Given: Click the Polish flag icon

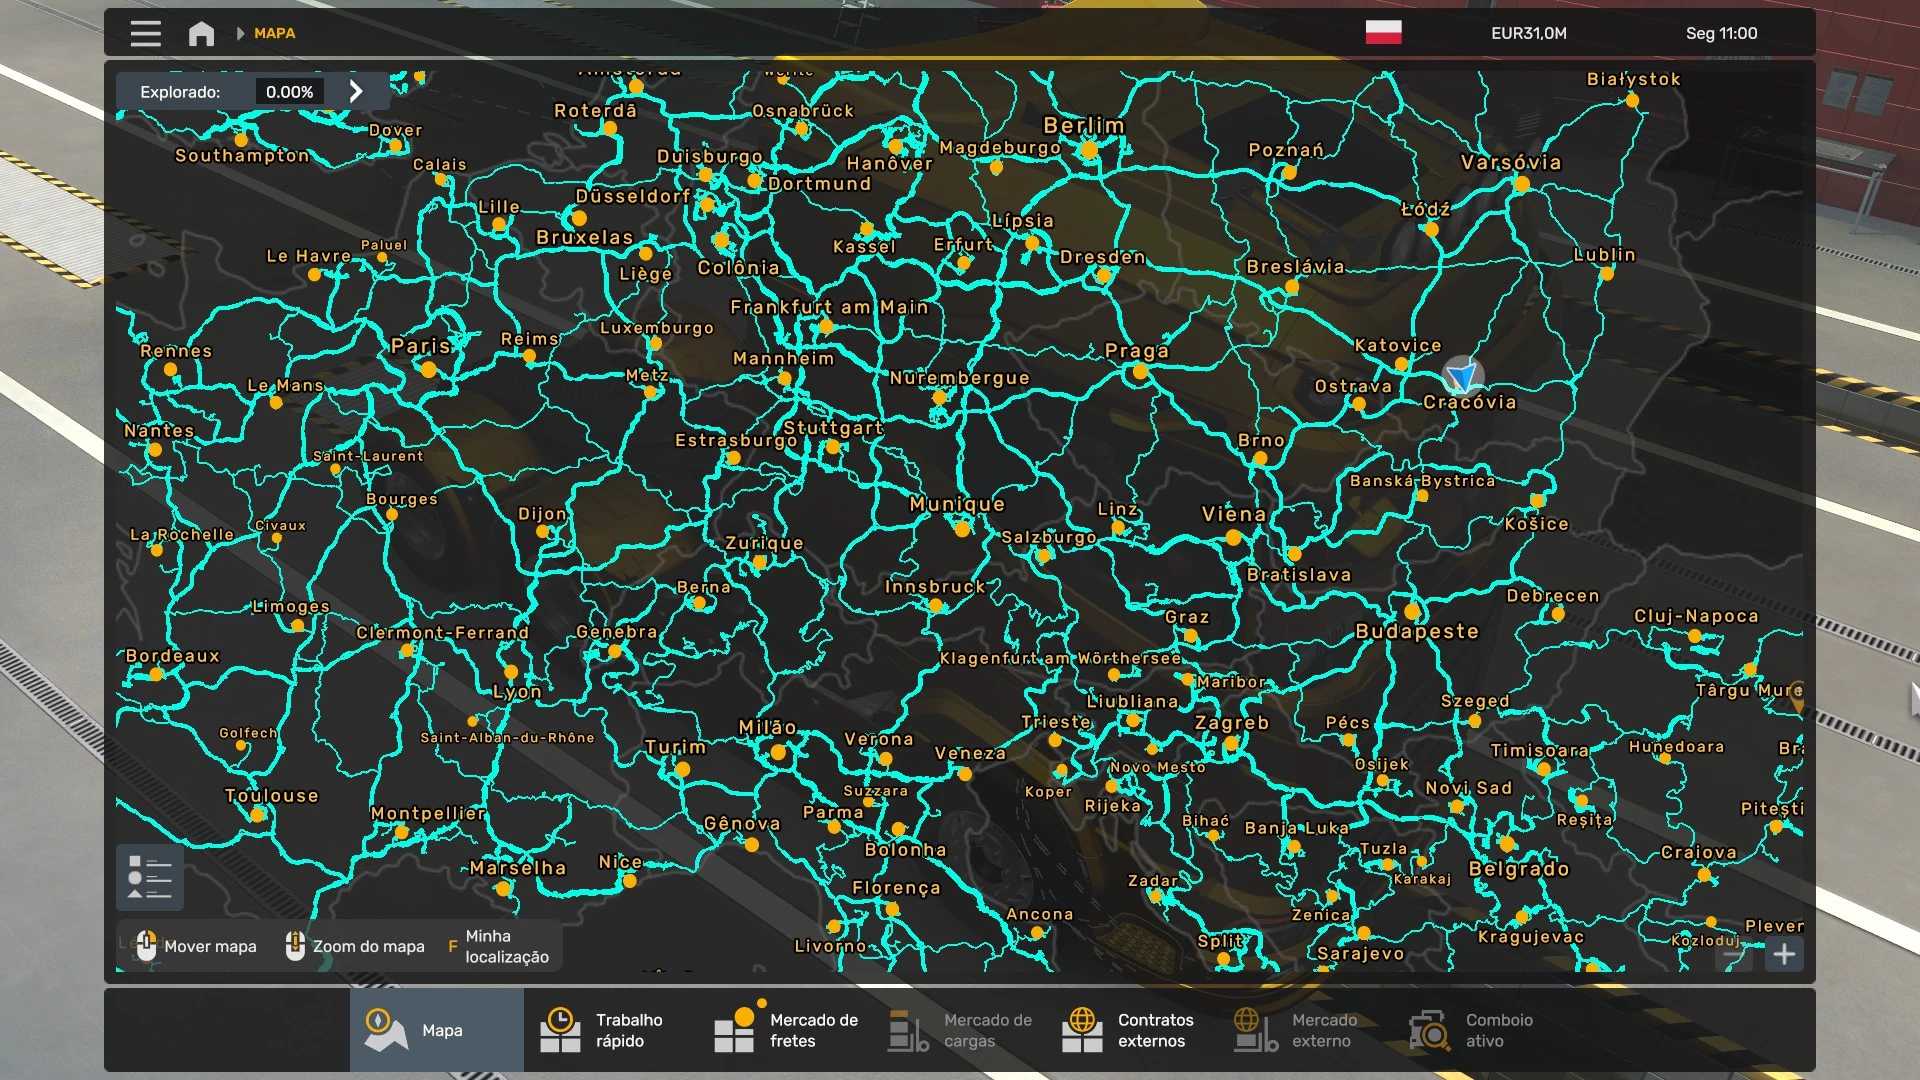Looking at the screenshot, I should (x=1383, y=33).
